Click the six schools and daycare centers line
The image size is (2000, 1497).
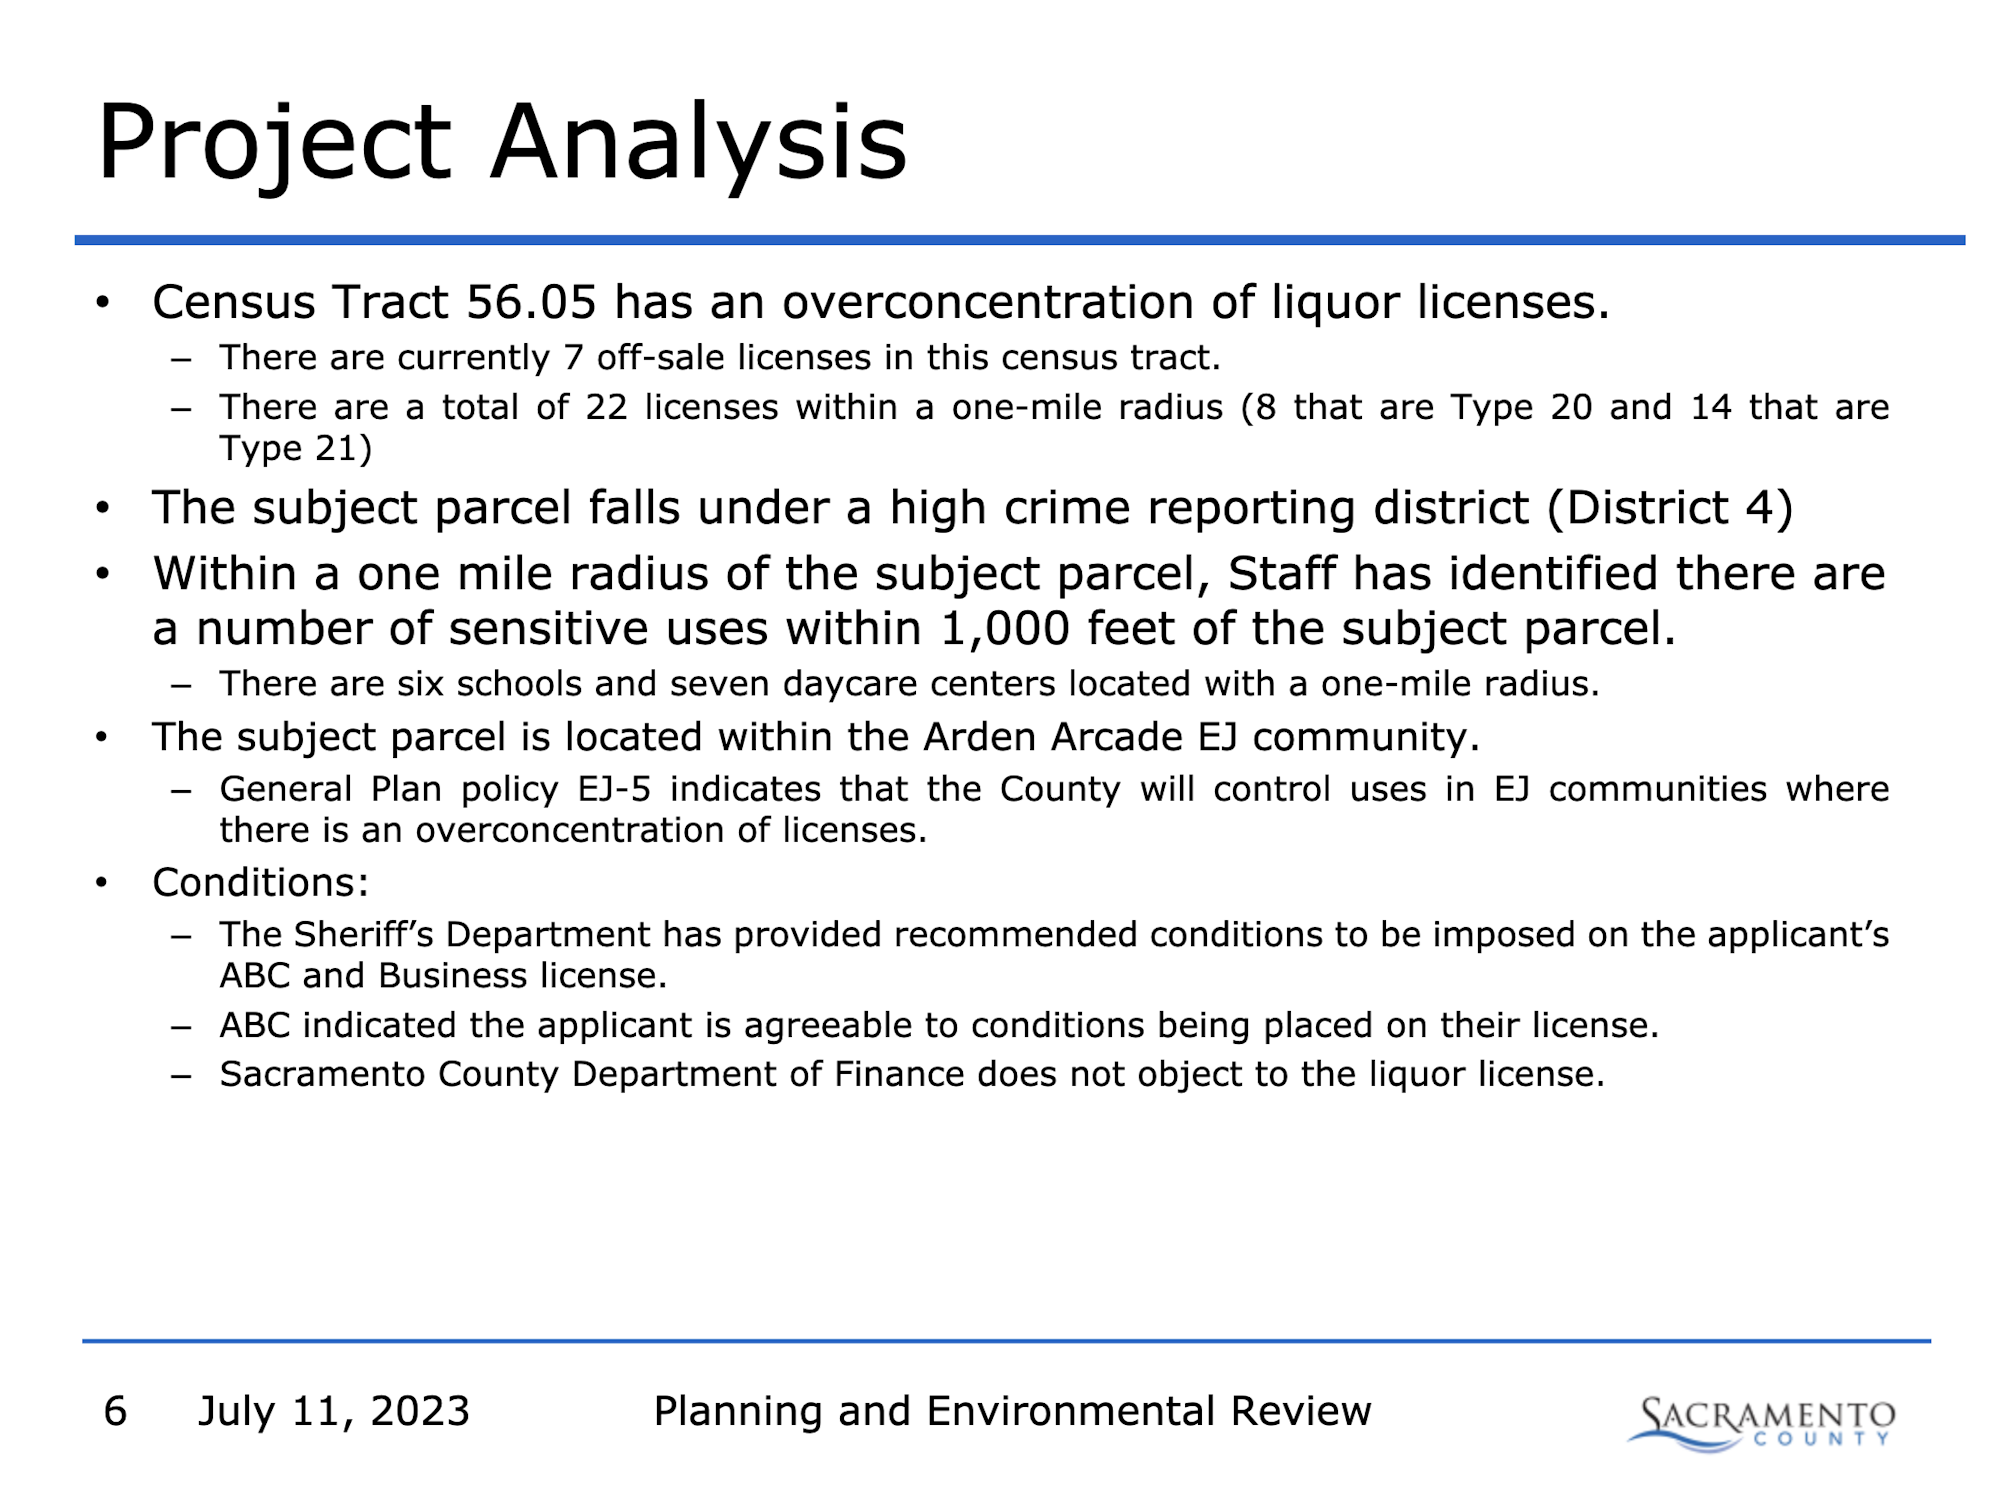pyautogui.click(x=909, y=683)
